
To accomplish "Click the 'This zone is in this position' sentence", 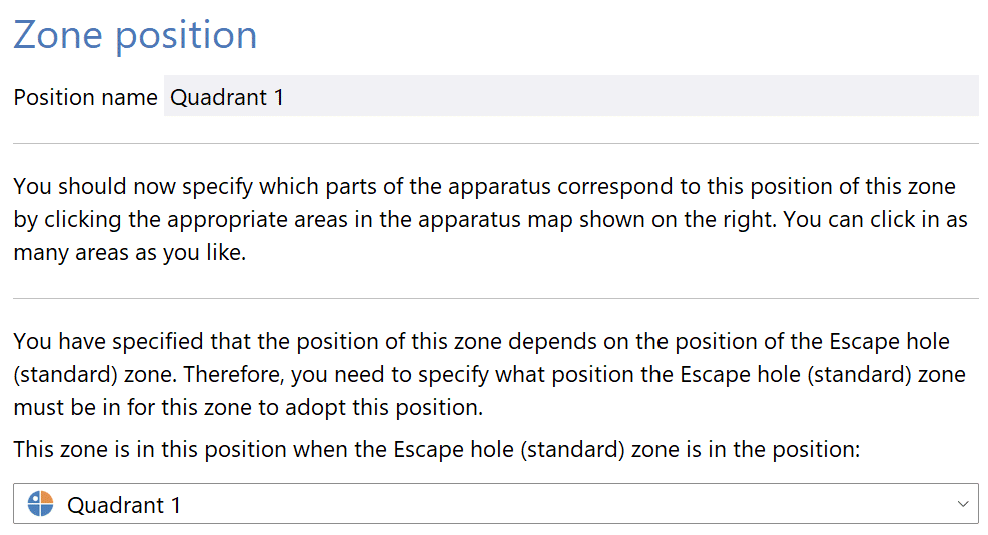I will (437, 449).
